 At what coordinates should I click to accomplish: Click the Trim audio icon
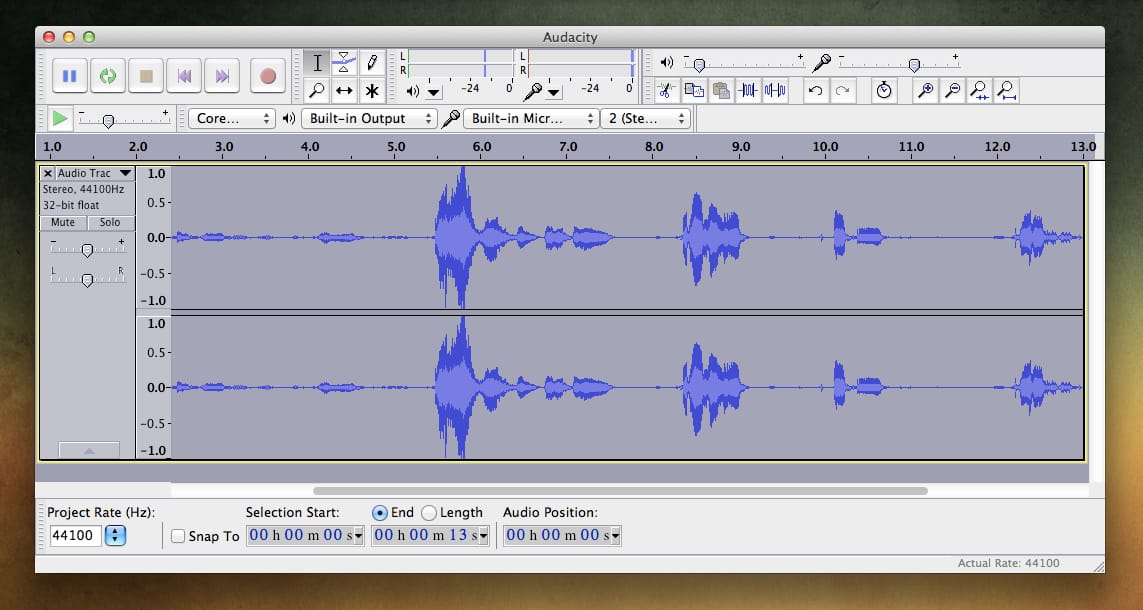[748, 90]
